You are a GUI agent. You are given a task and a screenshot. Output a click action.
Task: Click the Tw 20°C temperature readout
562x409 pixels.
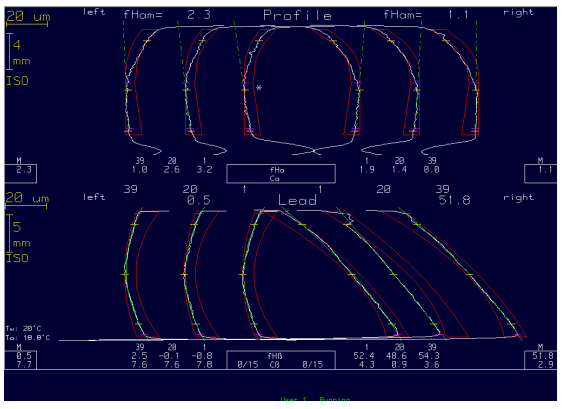[x=23, y=328]
